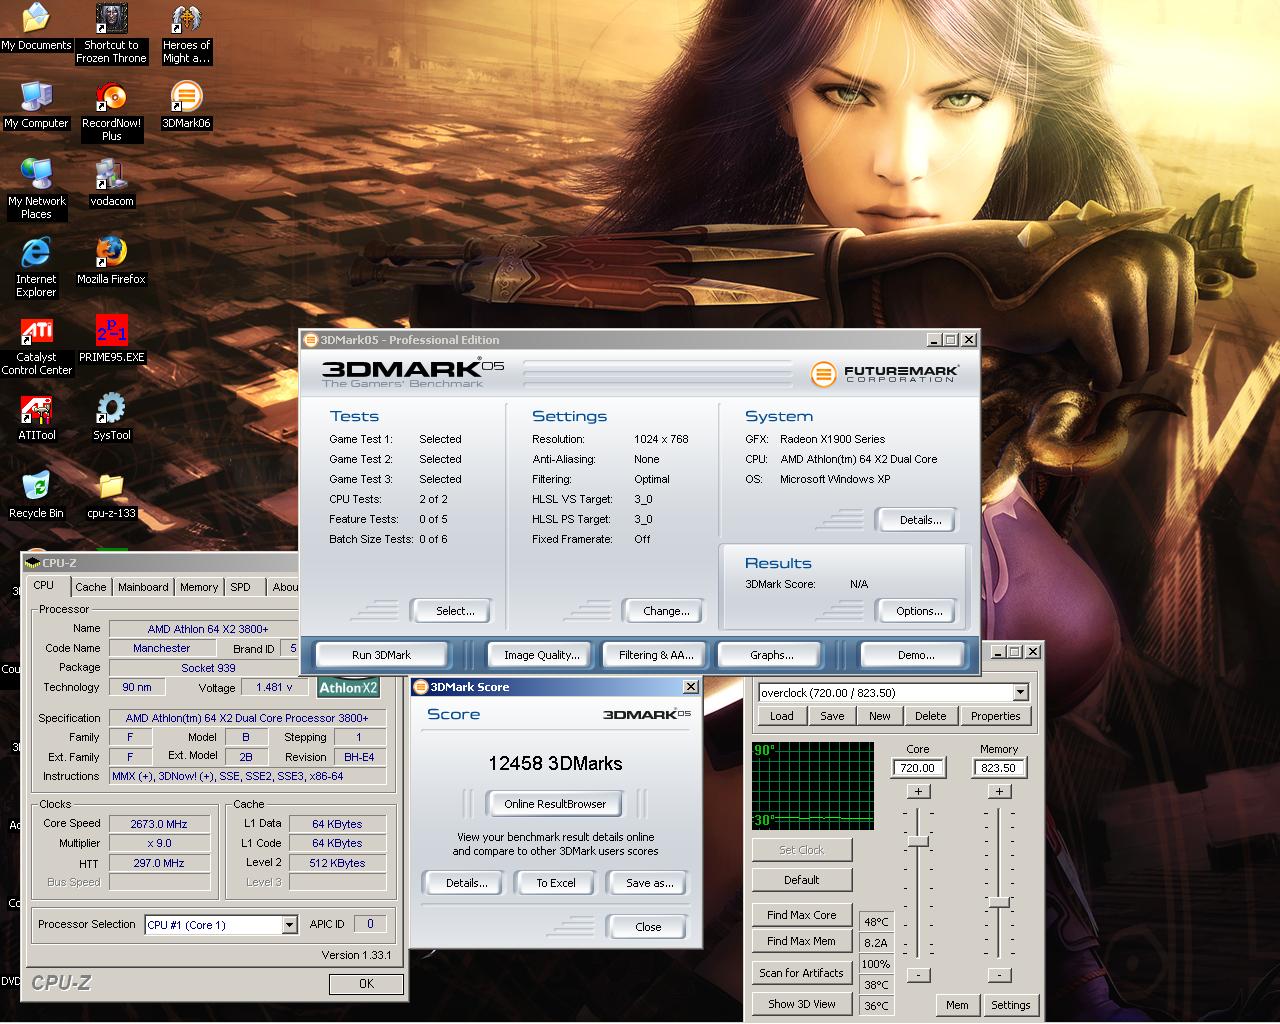The height and width of the screenshot is (1024, 1280).
Task: Click the Core clock value field
Action: click(x=917, y=768)
